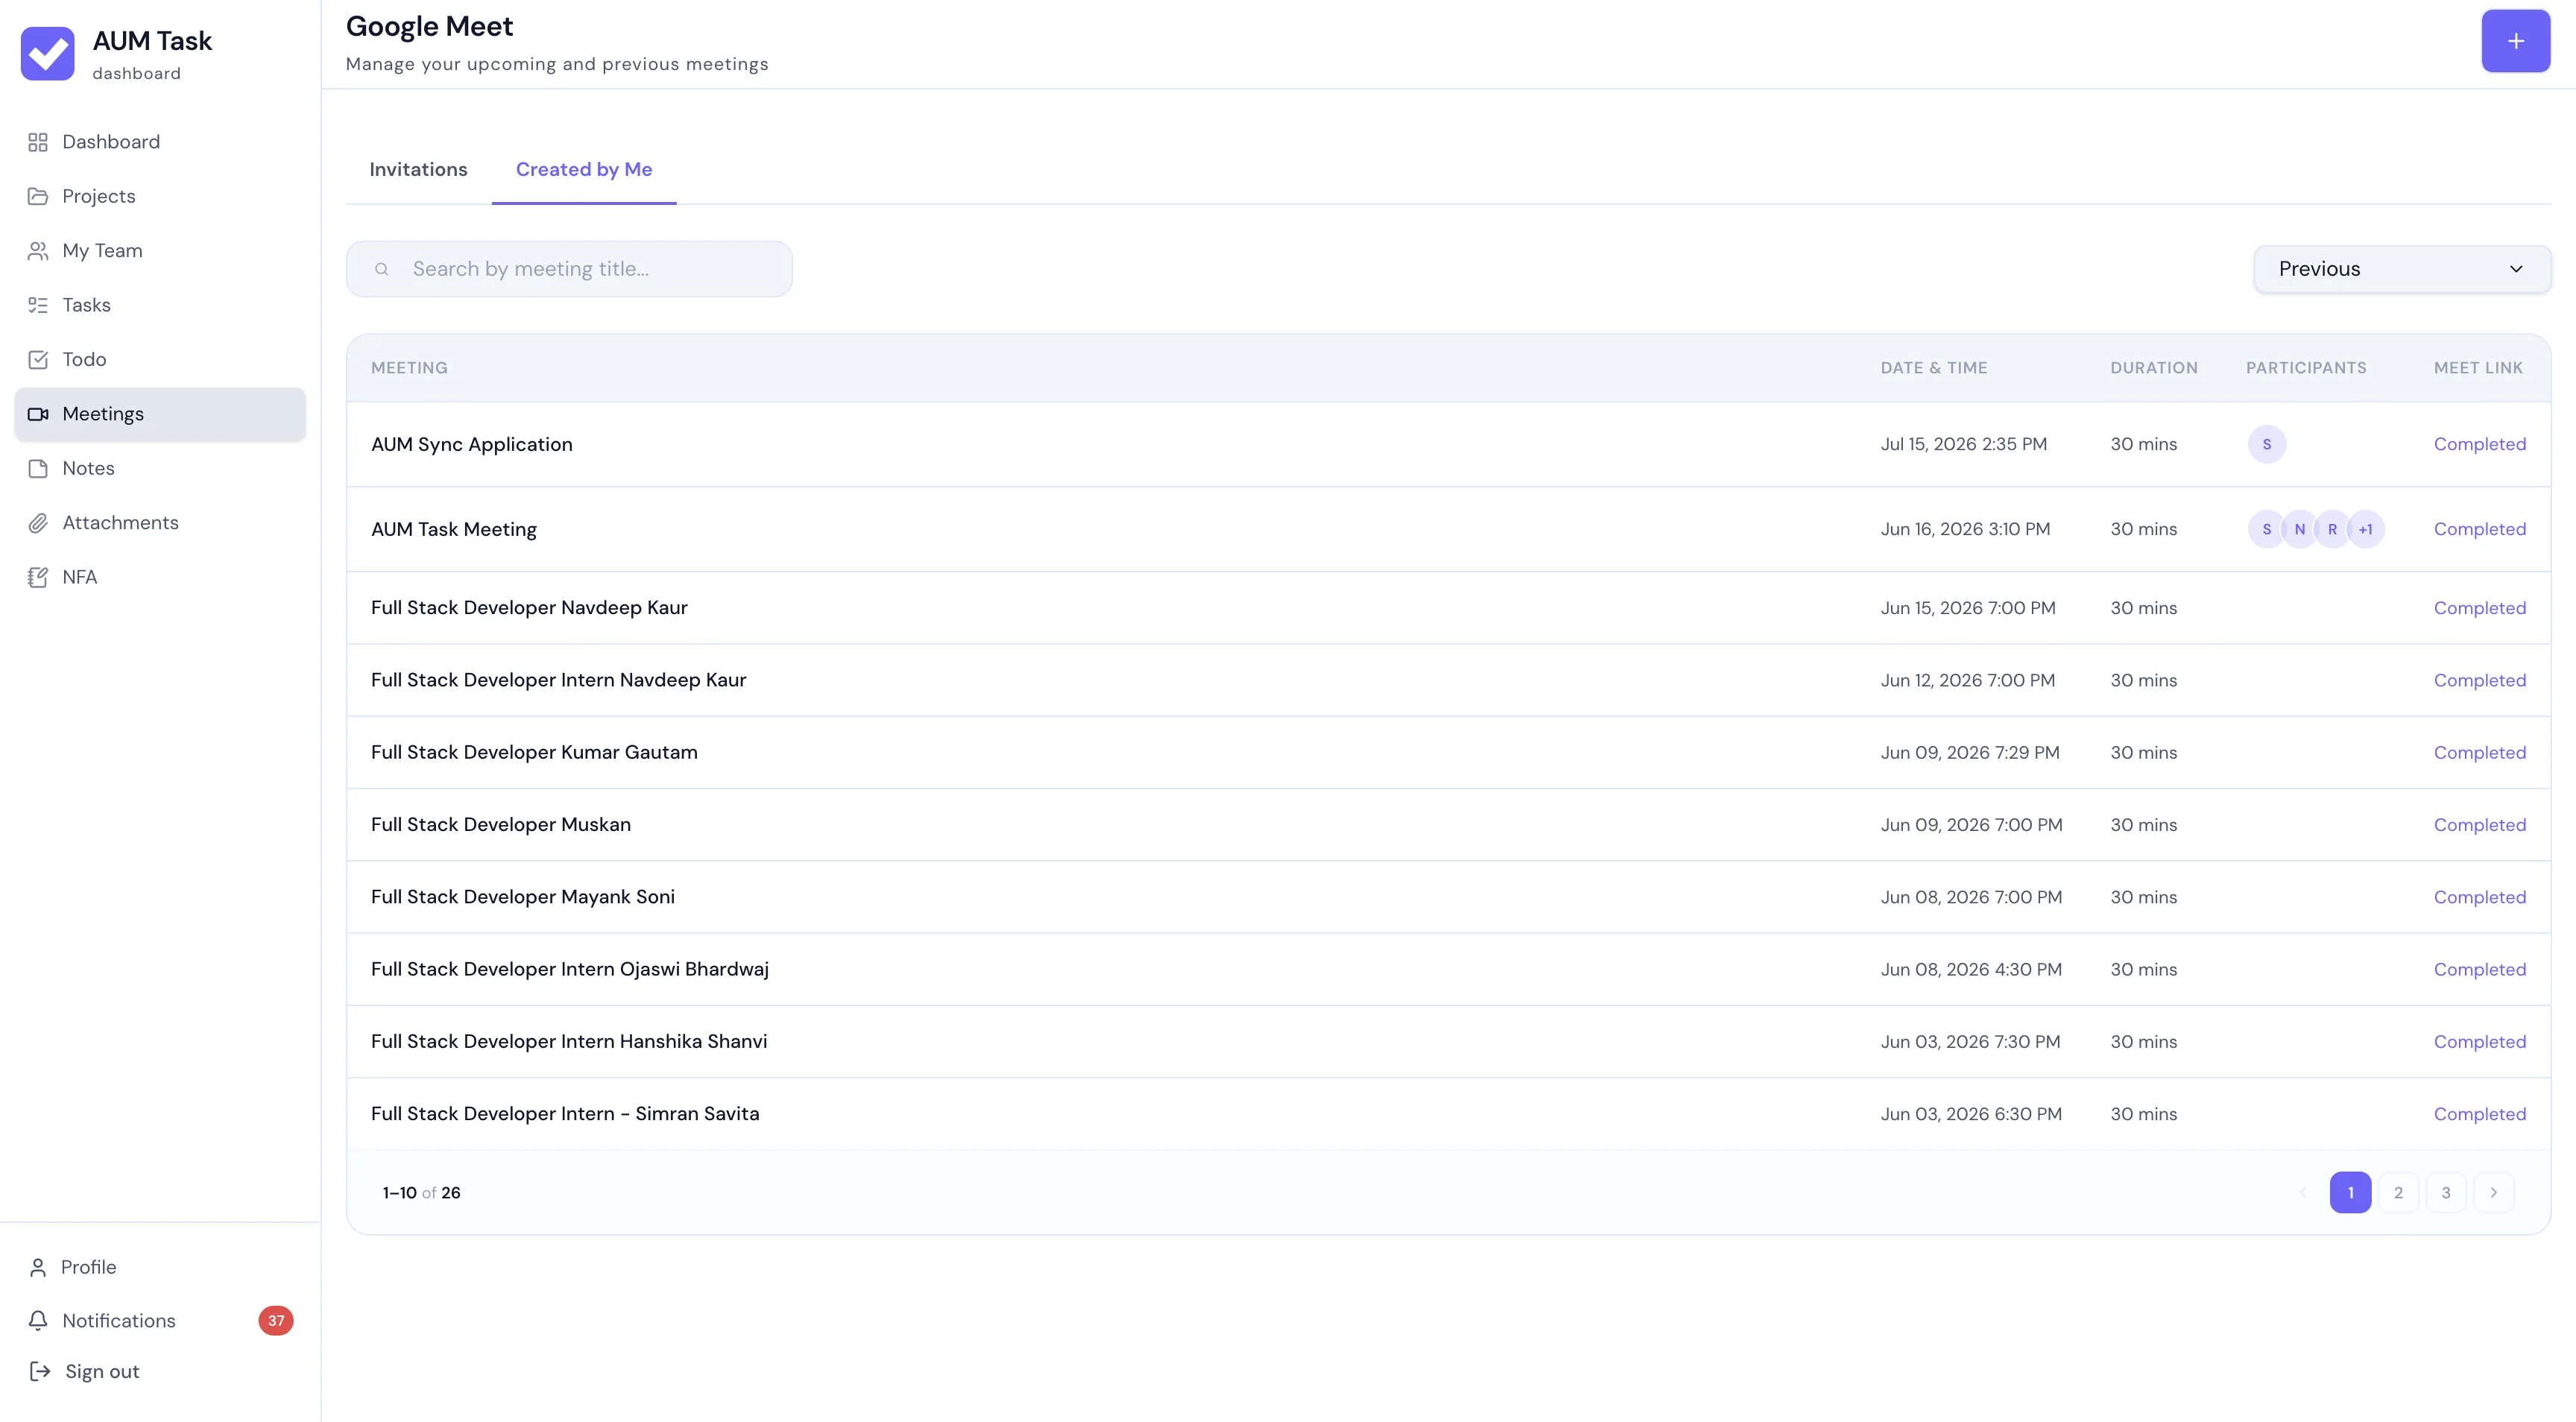
Task: Click the Todo checkbox icon
Action: 38,360
